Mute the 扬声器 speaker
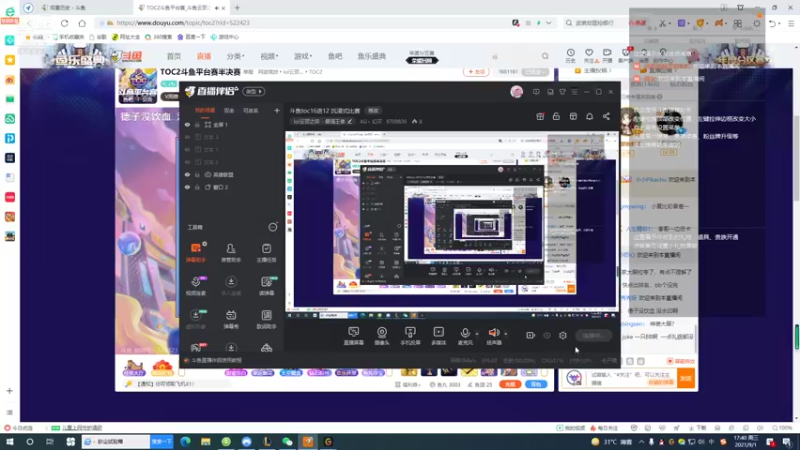The width and height of the screenshot is (800, 450). 494,336
